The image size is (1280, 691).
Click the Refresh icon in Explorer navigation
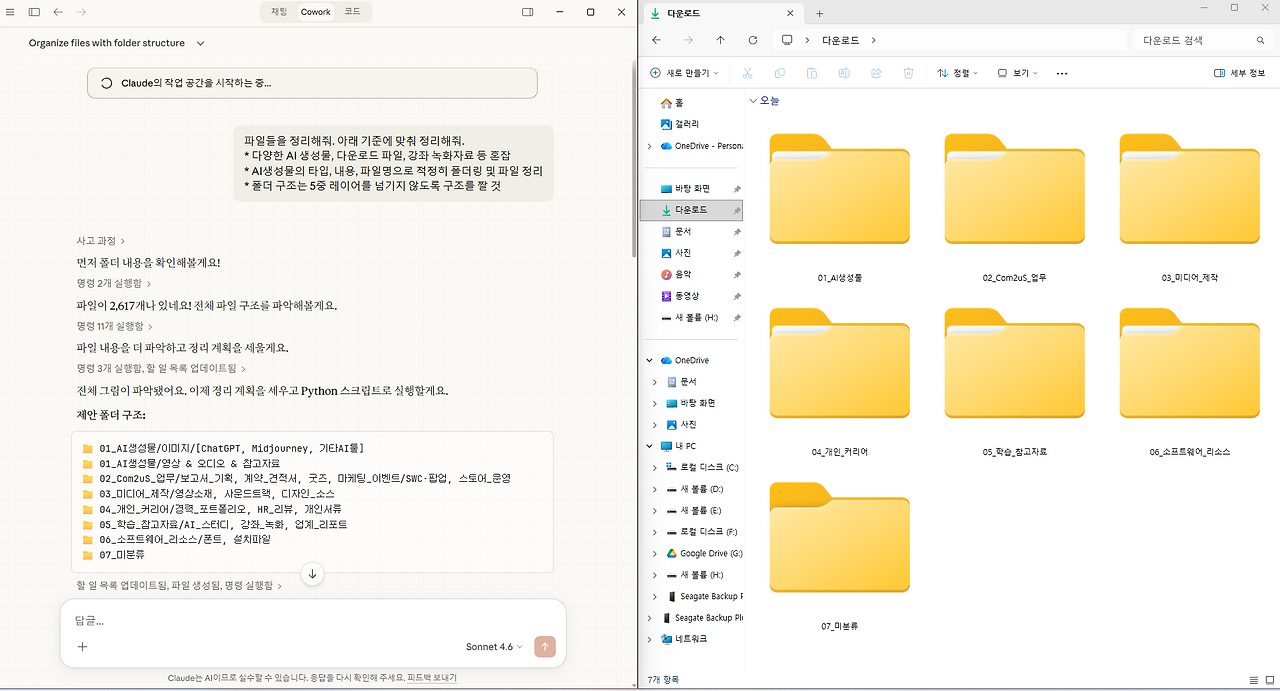click(x=752, y=40)
